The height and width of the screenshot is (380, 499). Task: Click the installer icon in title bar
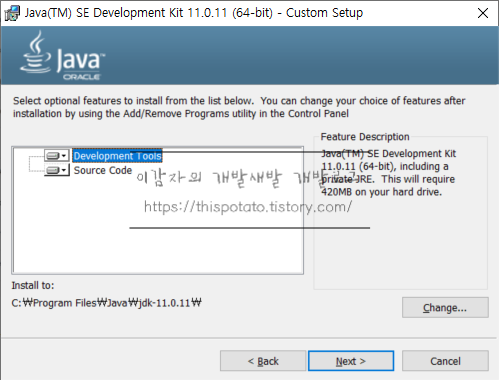click(12, 13)
